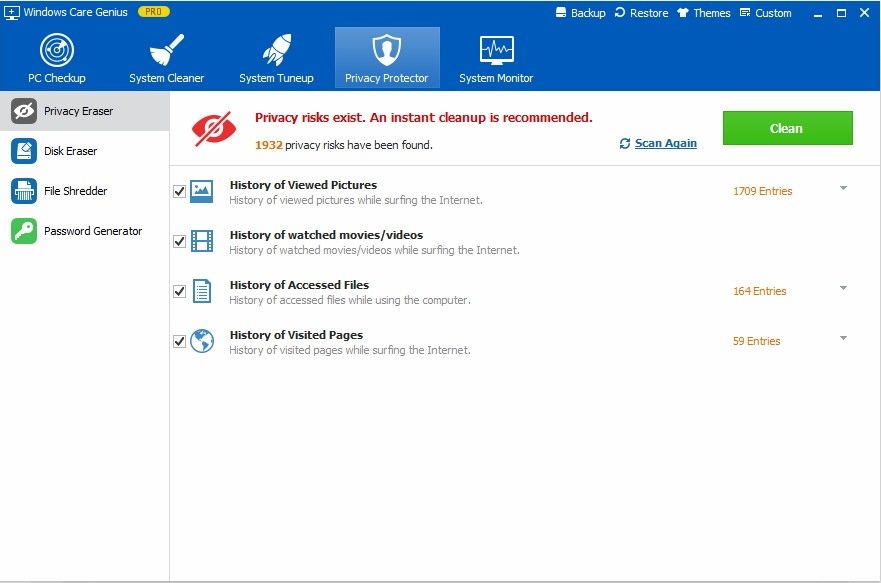Switch to the System Cleaner tab
The height and width of the screenshot is (583, 881).
(166, 58)
